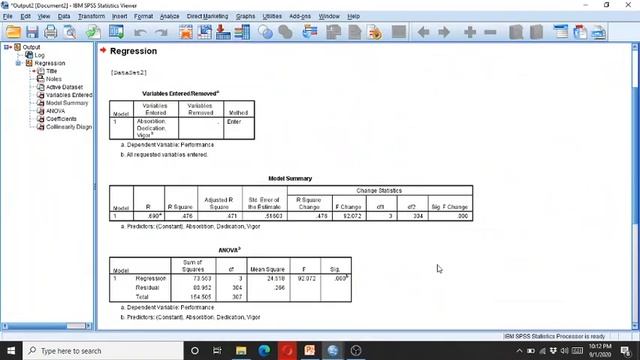Open the Utilities menu
This screenshot has height=360, width=640.
click(x=272, y=16)
